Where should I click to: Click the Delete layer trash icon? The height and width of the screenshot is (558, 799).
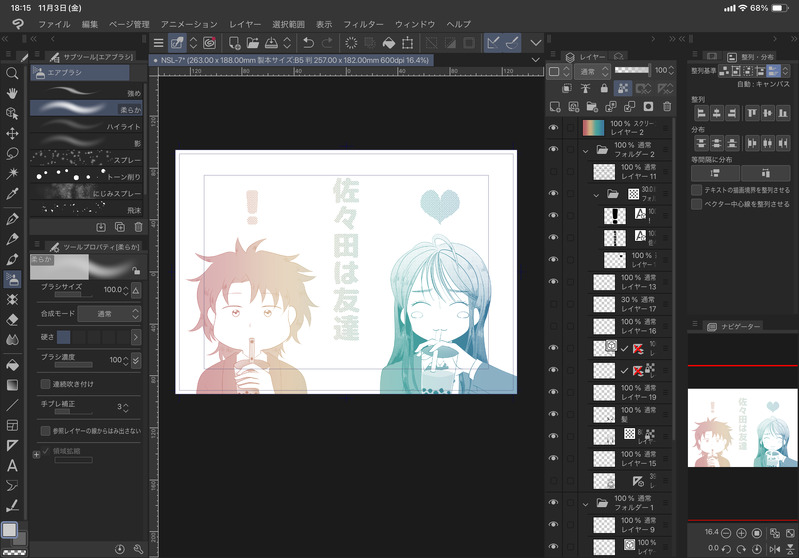667,107
